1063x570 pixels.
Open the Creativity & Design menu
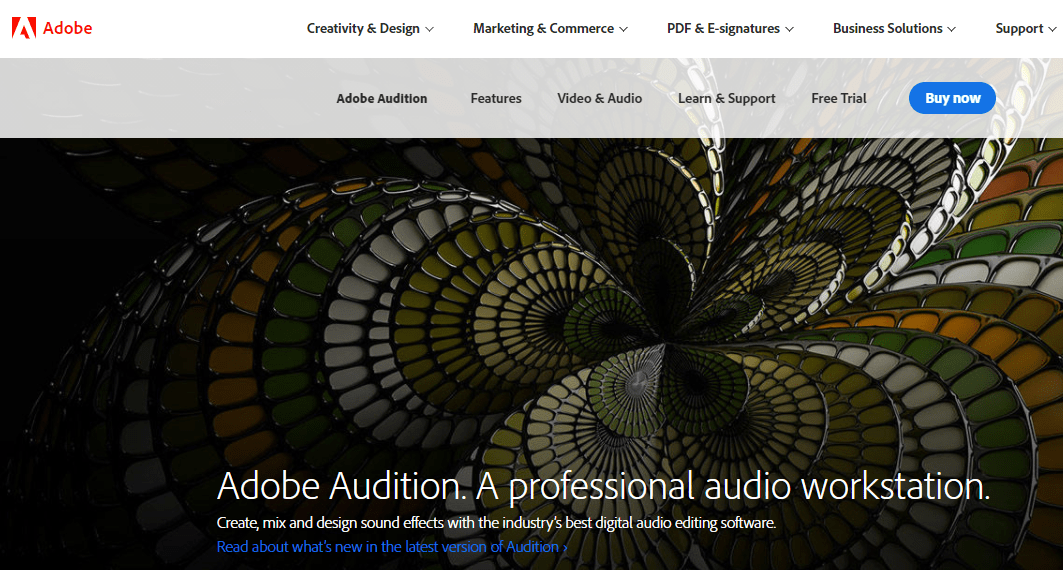363,28
